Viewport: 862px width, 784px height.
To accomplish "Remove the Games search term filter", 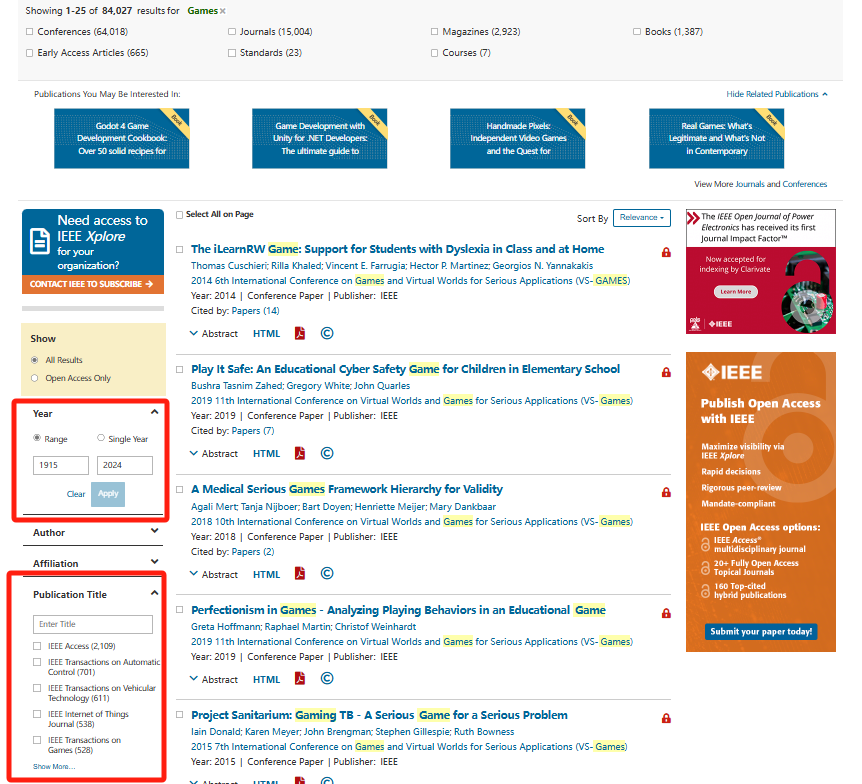I will pos(223,11).
